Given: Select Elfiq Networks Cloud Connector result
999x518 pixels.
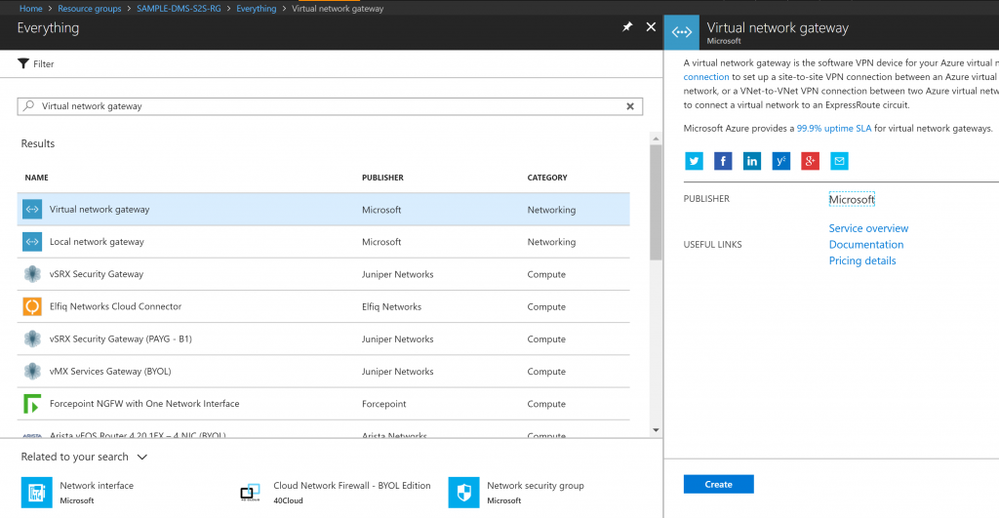Looking at the screenshot, I should 323,306.
